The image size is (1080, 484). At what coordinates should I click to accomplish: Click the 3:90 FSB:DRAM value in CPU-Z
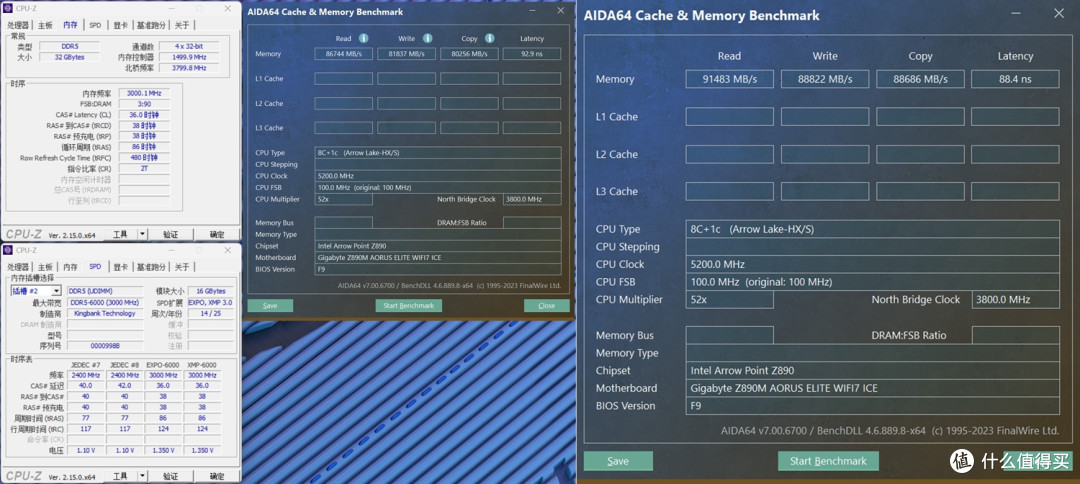click(x=144, y=104)
